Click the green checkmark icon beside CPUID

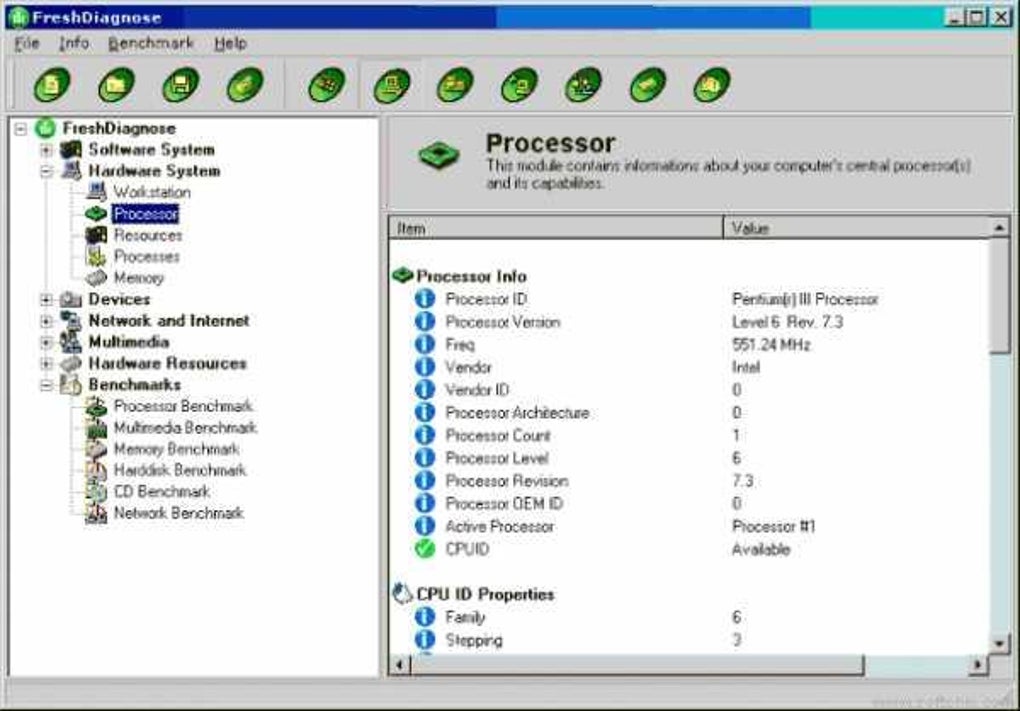coord(425,549)
